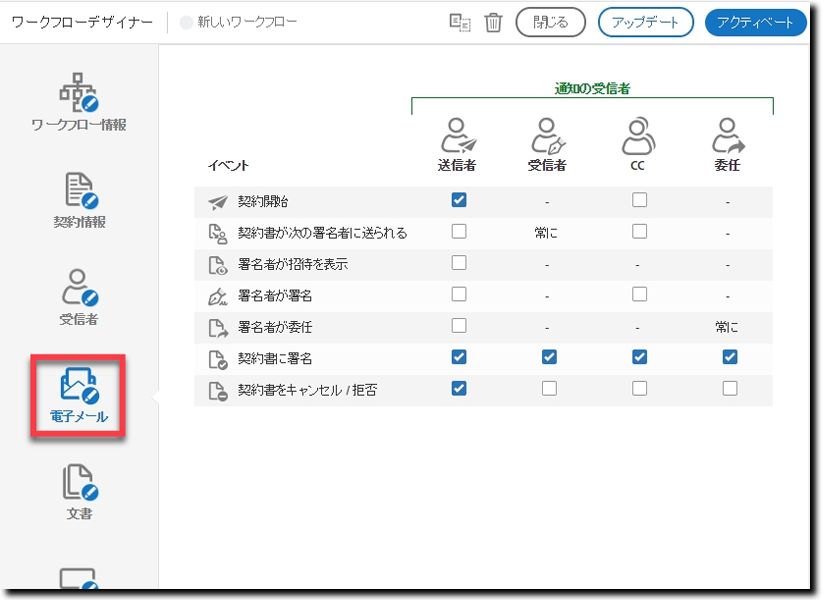Check 委任 checkbox for 契約書をキャンセル / 拒否
This screenshot has height=600, width=830.
[x=730, y=388]
